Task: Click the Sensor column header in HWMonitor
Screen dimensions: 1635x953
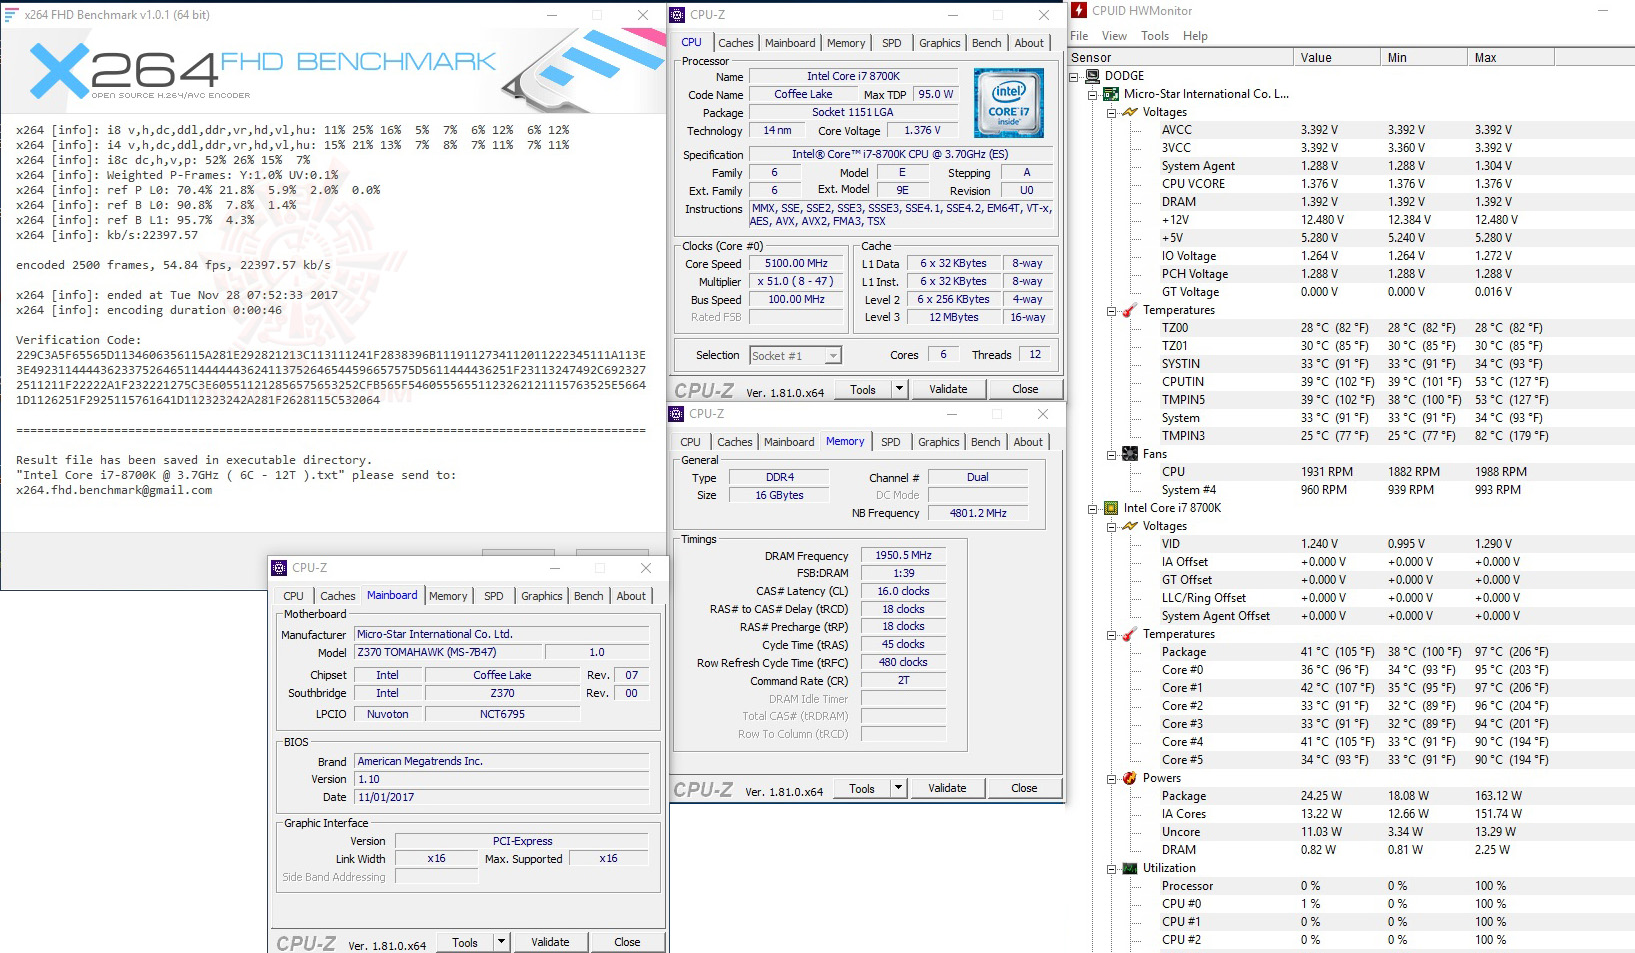Action: click(1181, 58)
